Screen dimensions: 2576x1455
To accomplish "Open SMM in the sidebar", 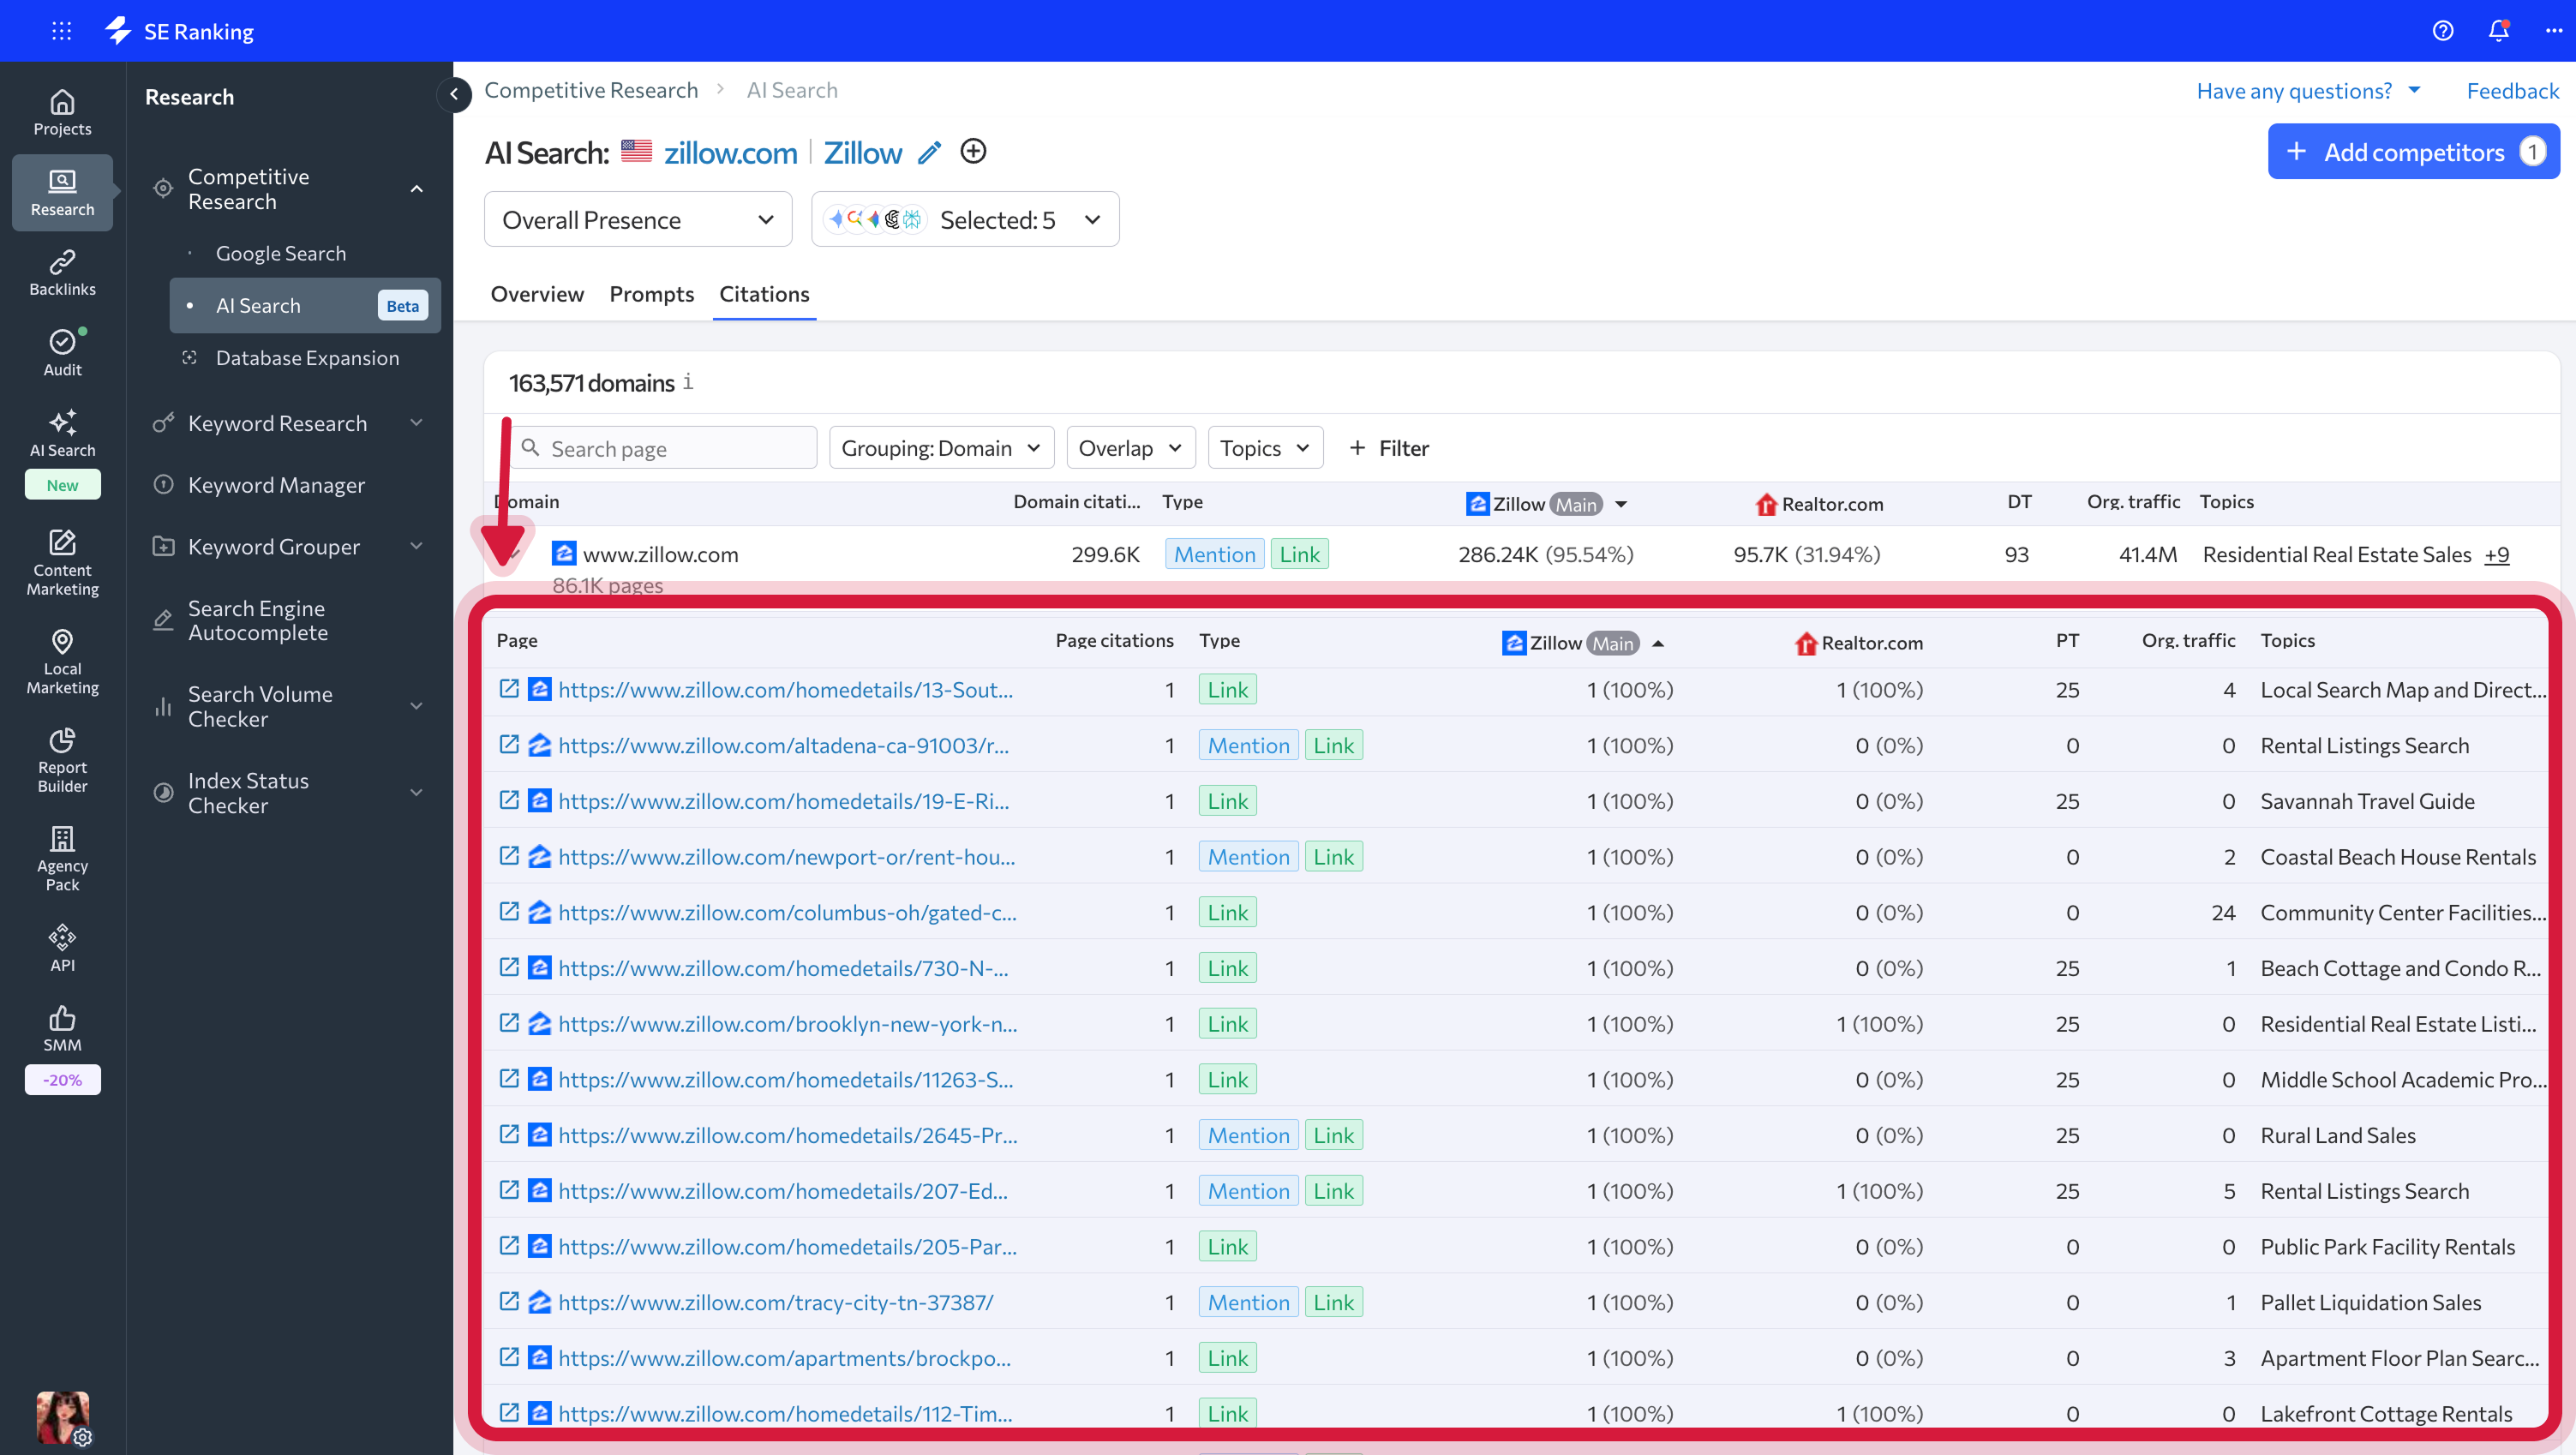I will pos(62,1028).
